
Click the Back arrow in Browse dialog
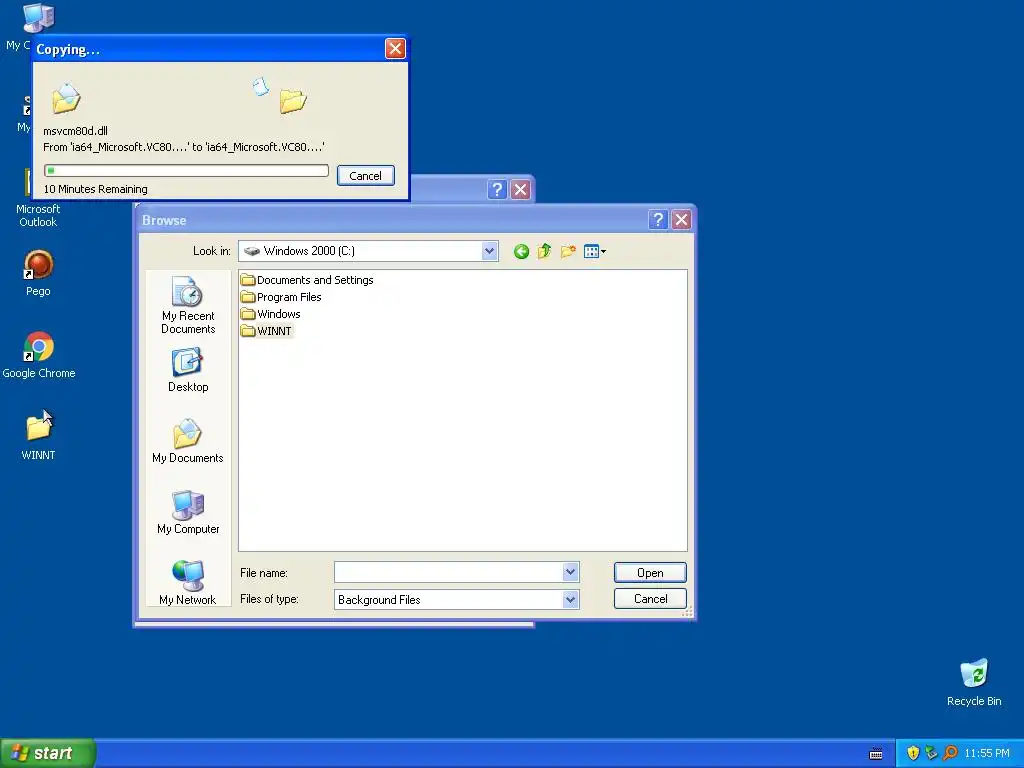click(x=521, y=251)
